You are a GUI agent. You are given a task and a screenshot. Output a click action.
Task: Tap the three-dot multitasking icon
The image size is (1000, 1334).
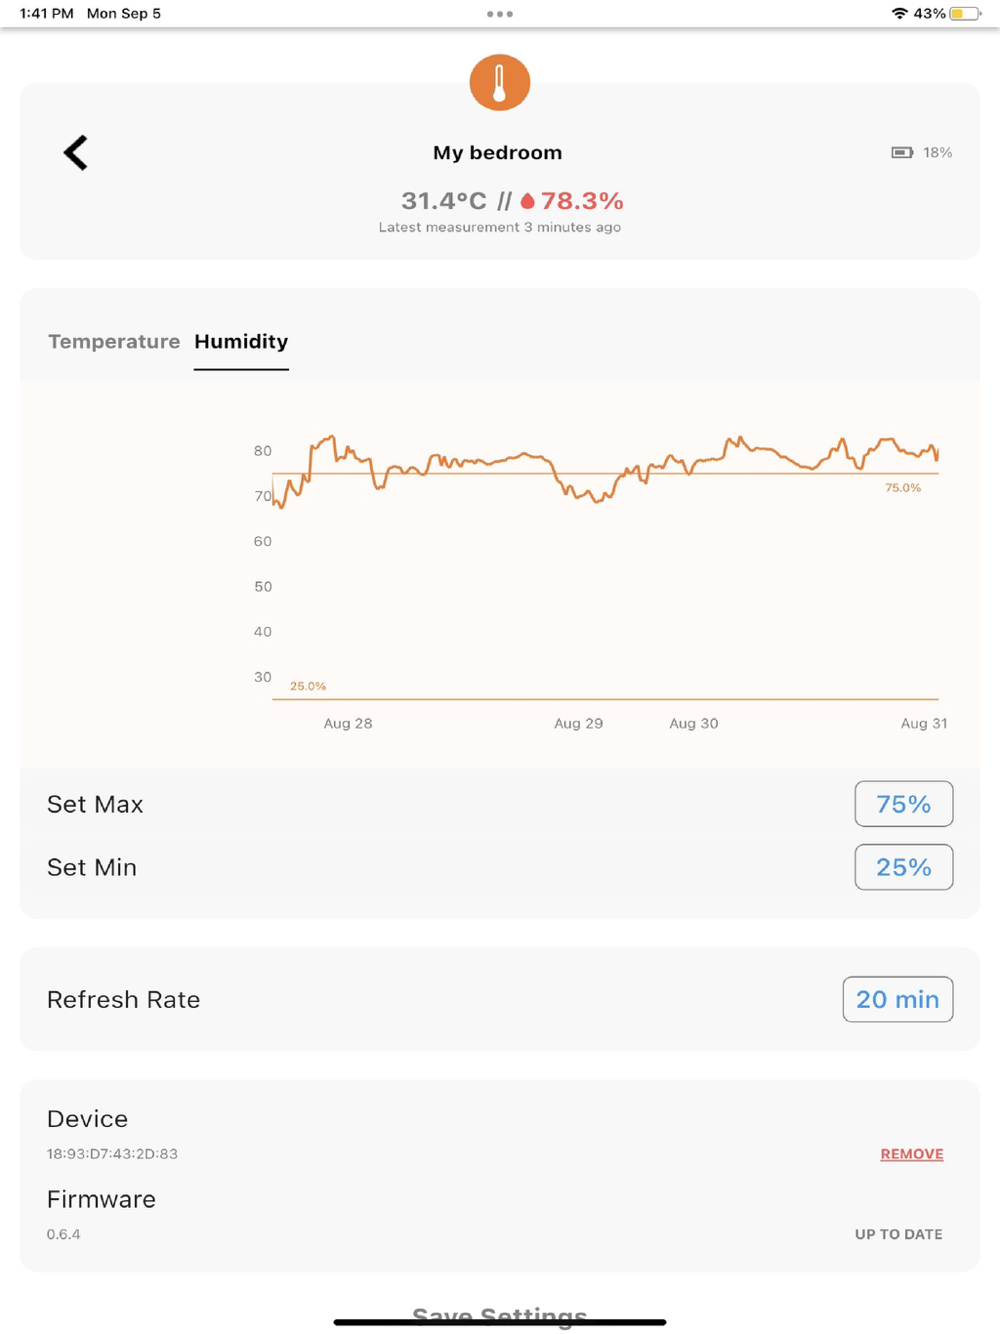500,14
